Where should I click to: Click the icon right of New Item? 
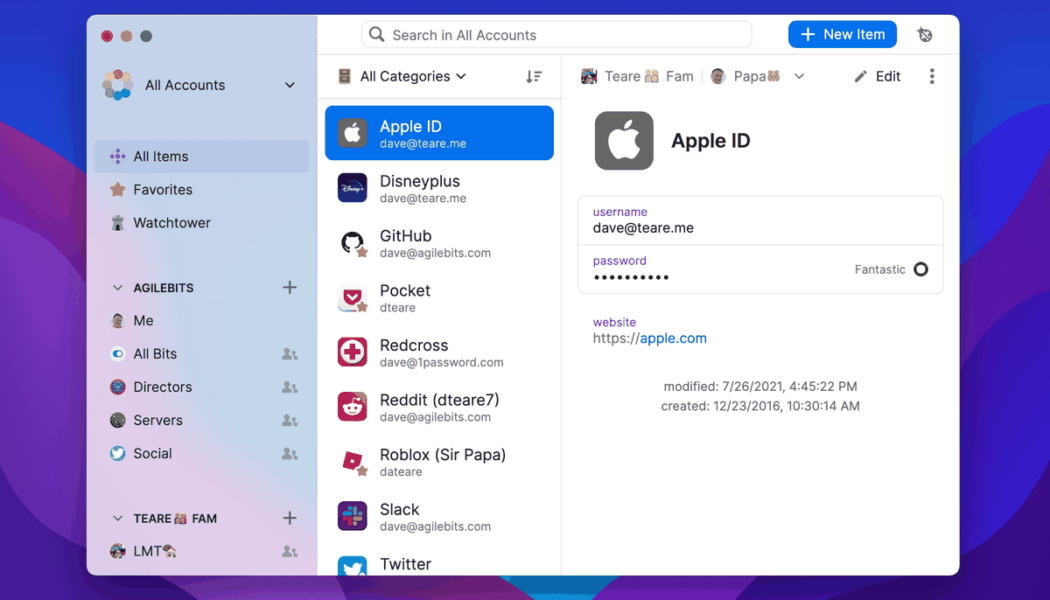pos(925,35)
